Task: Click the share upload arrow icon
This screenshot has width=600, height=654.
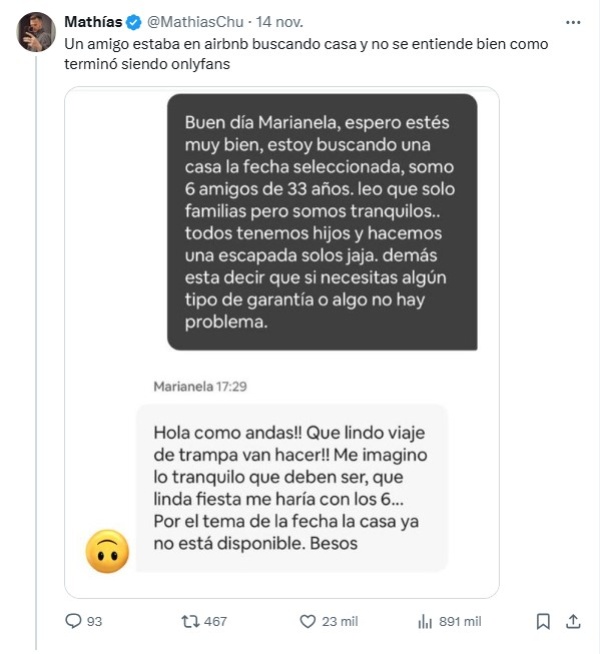Action: point(573,621)
